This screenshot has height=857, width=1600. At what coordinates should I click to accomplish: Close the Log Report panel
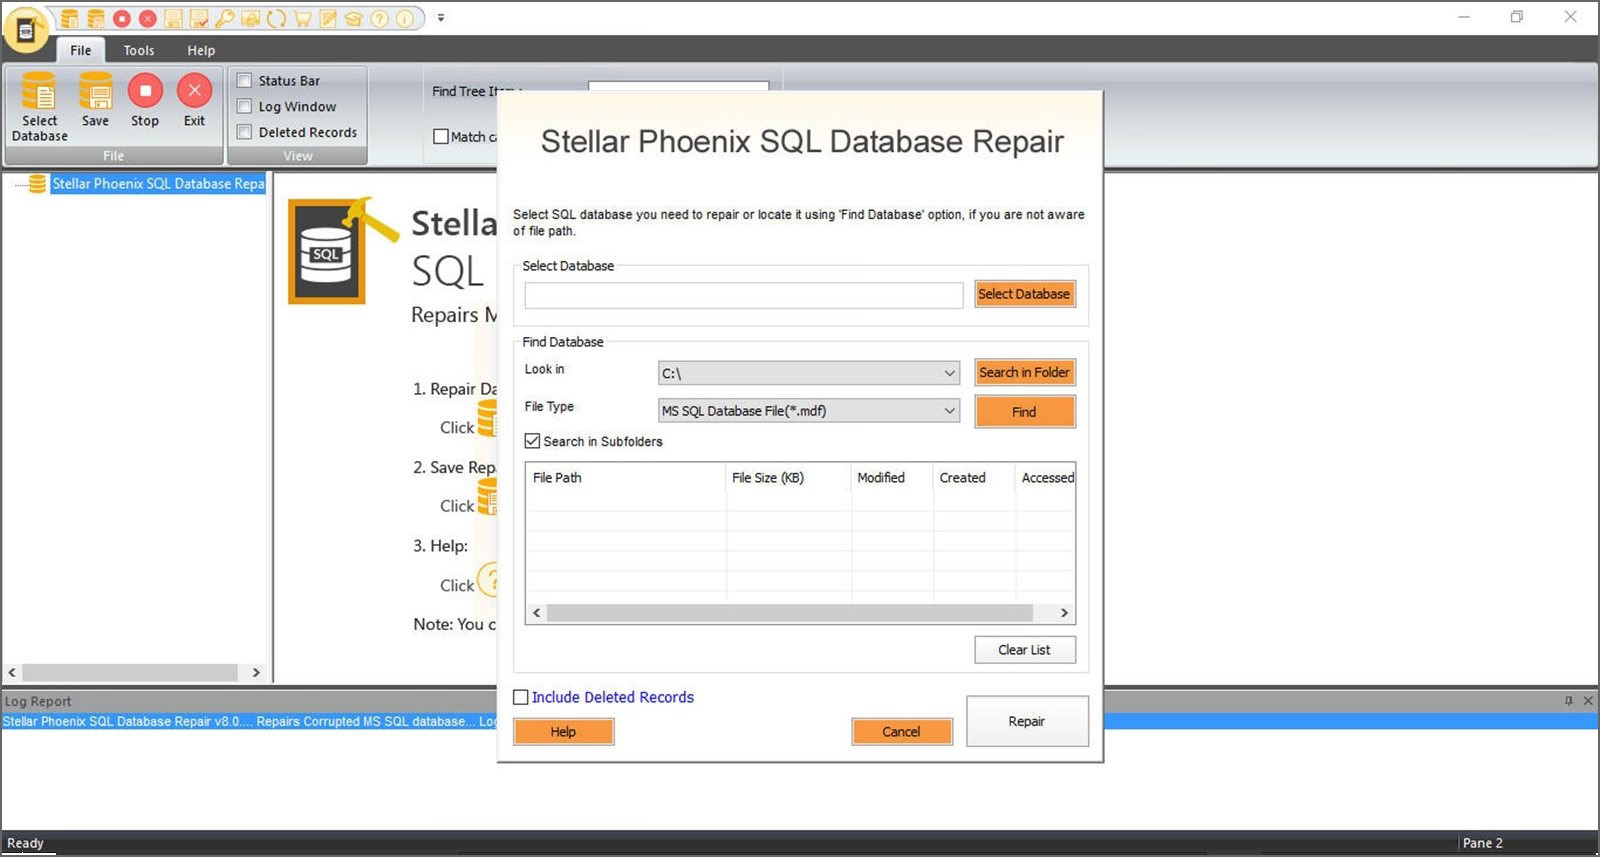coord(1588,701)
